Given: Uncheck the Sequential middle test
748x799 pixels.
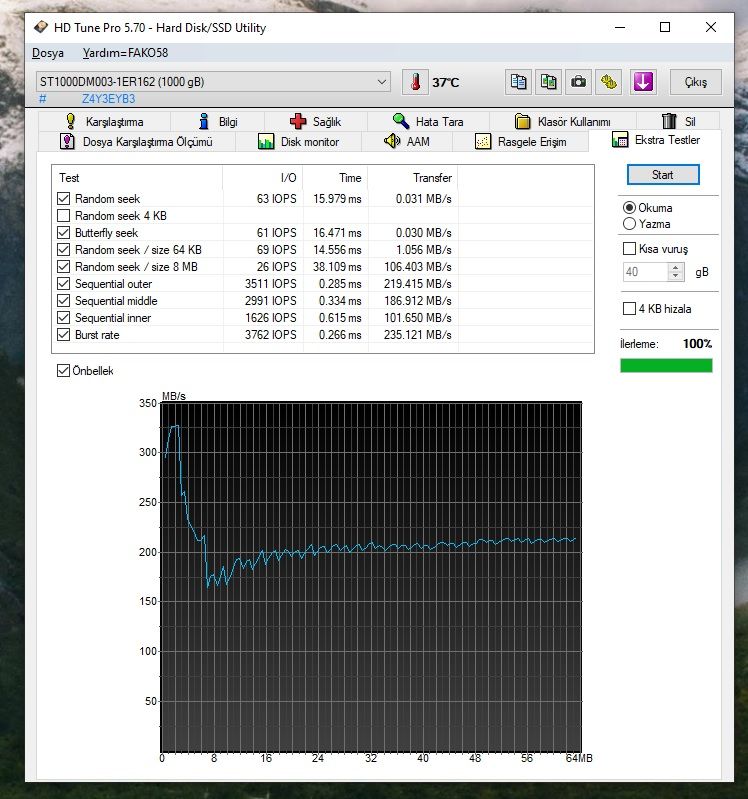Looking at the screenshot, I should pos(63,301).
